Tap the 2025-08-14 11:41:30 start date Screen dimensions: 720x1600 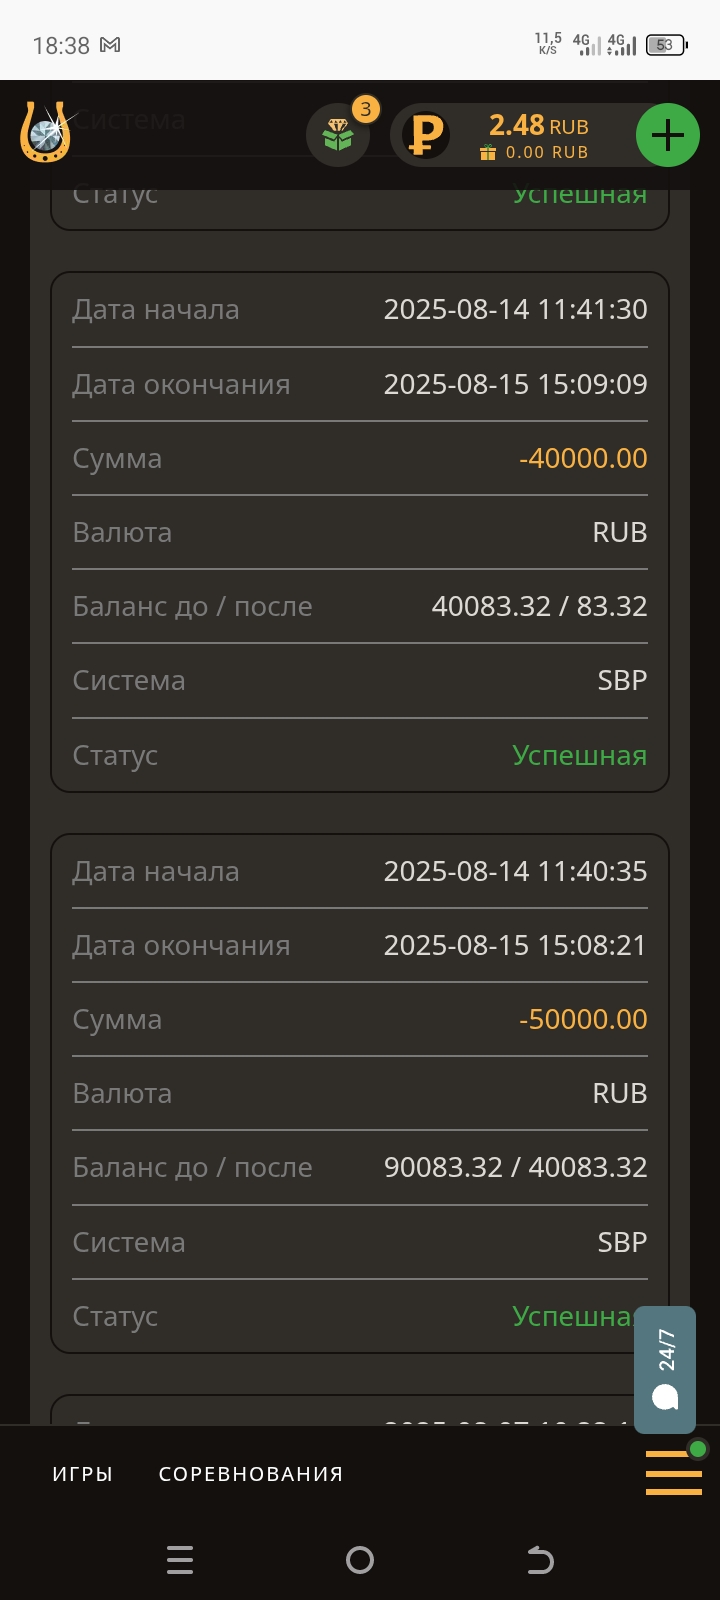[x=515, y=309]
